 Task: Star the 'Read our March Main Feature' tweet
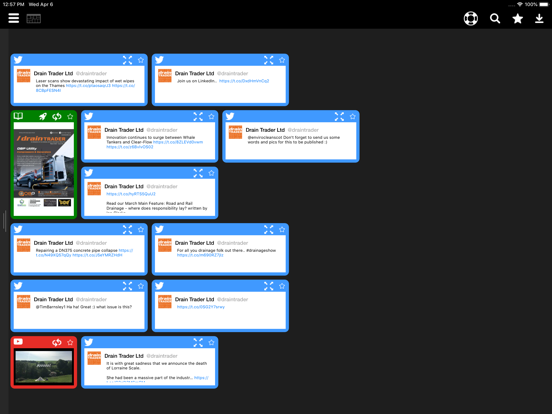click(x=211, y=173)
